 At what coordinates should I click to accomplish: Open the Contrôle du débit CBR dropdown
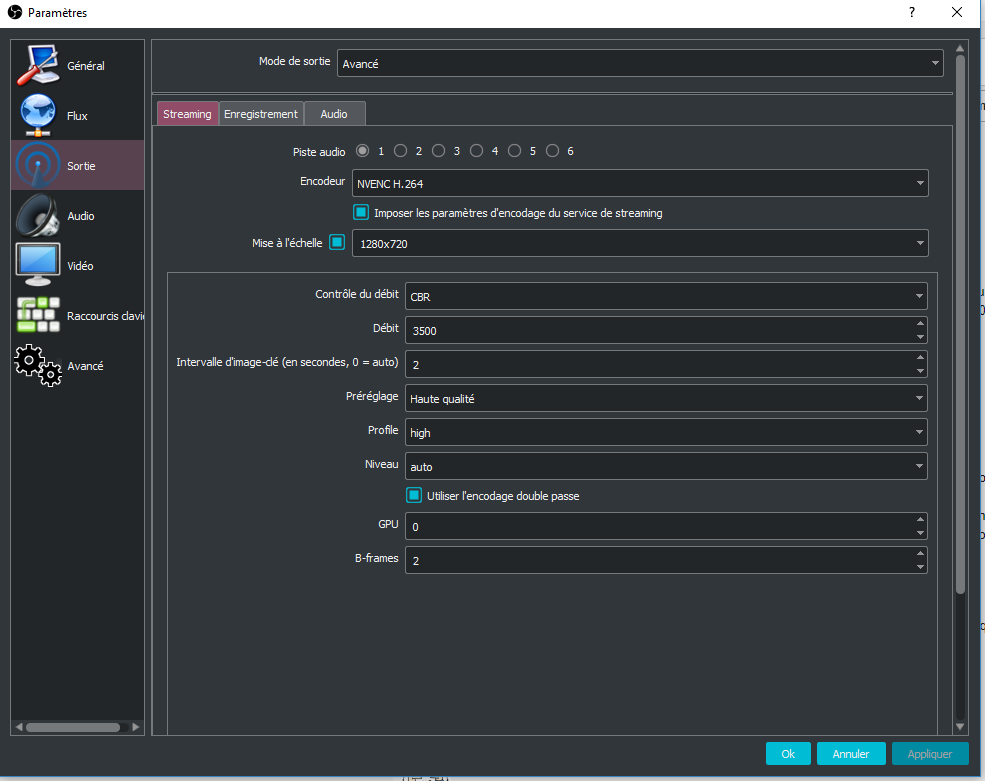pyautogui.click(x=665, y=296)
